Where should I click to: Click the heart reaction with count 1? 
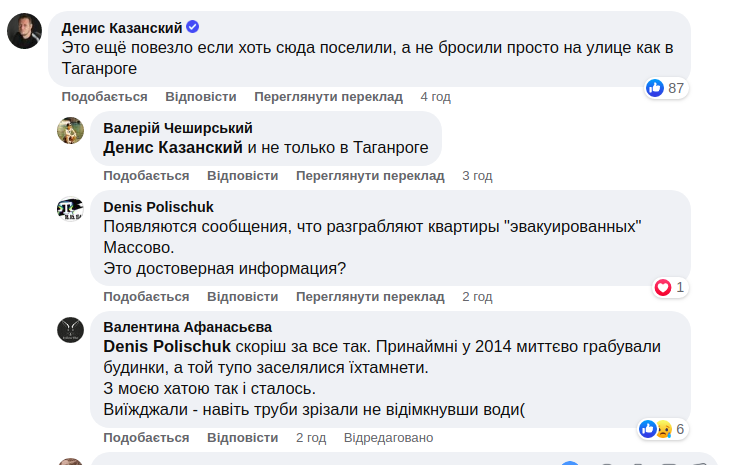click(662, 288)
